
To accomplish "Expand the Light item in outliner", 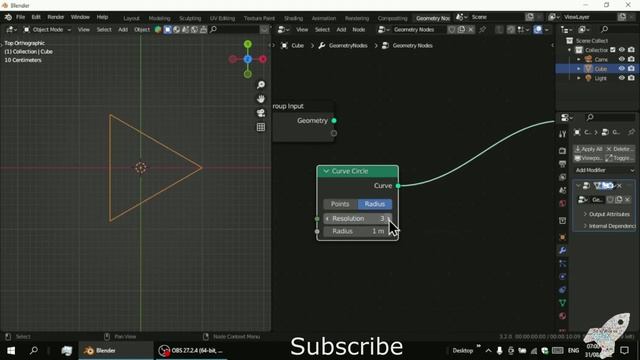I will tap(578, 78).
